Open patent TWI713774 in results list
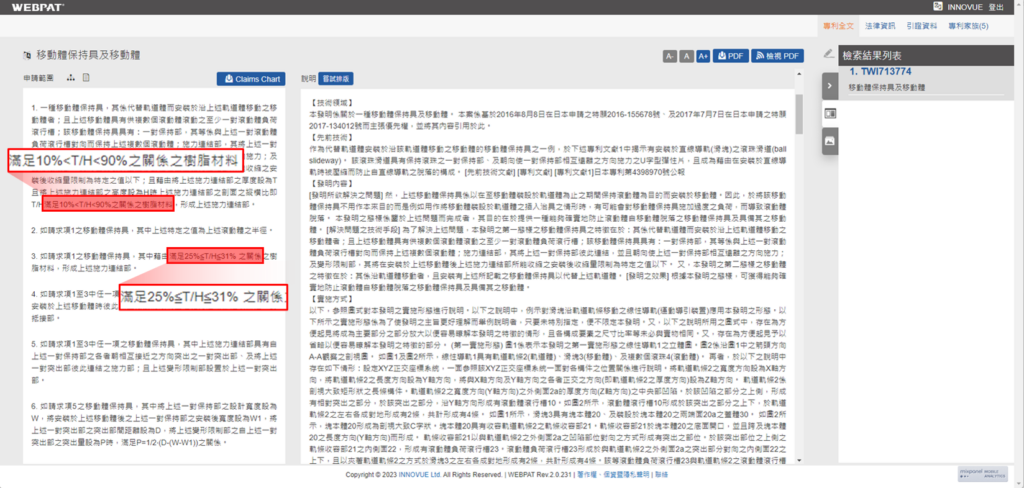The height and width of the screenshot is (488, 1024). tap(880, 72)
